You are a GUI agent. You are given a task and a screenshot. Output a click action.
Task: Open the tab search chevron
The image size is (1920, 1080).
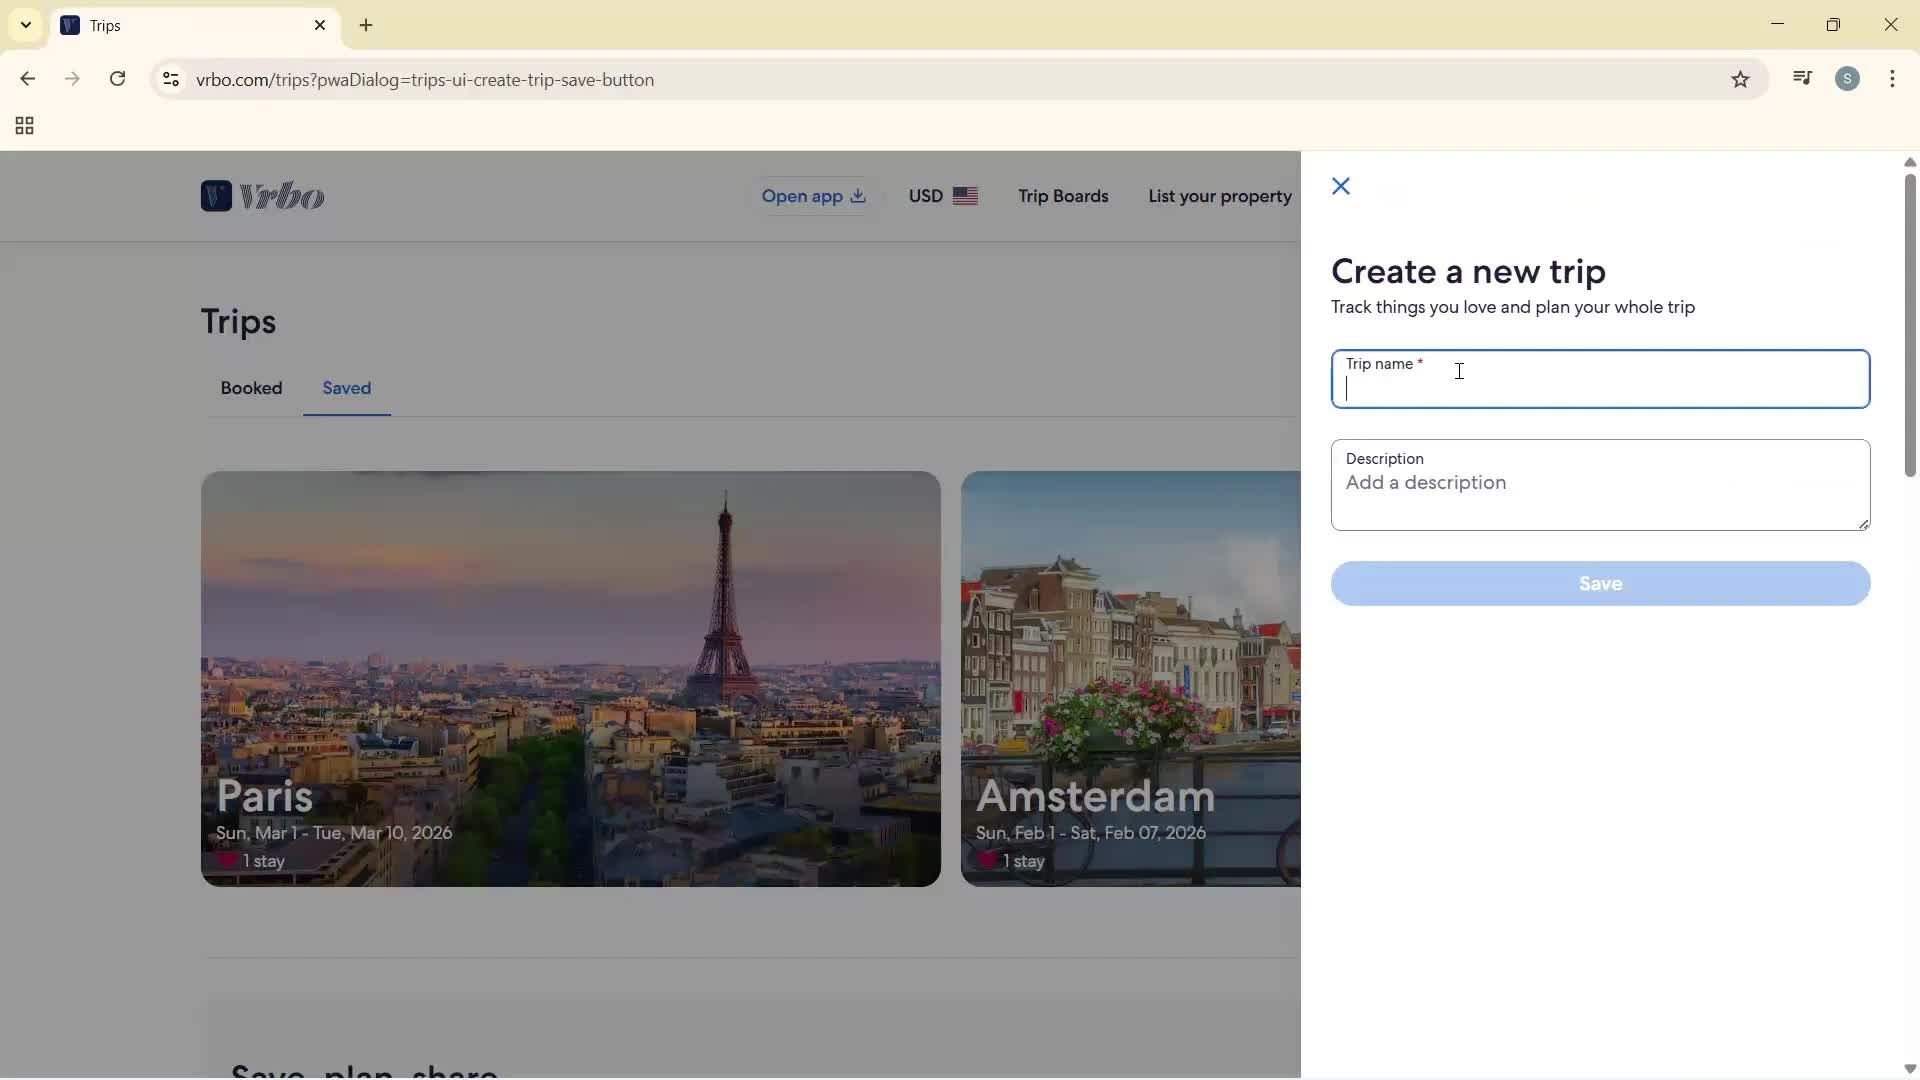click(25, 25)
